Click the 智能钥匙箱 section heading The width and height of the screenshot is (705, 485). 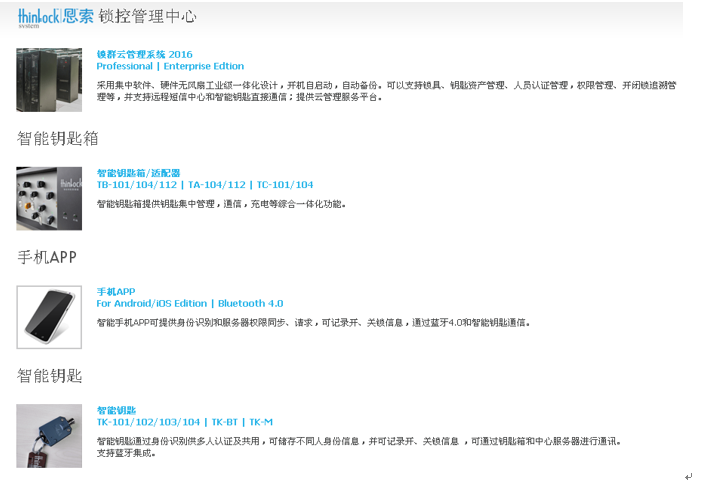(x=58, y=138)
